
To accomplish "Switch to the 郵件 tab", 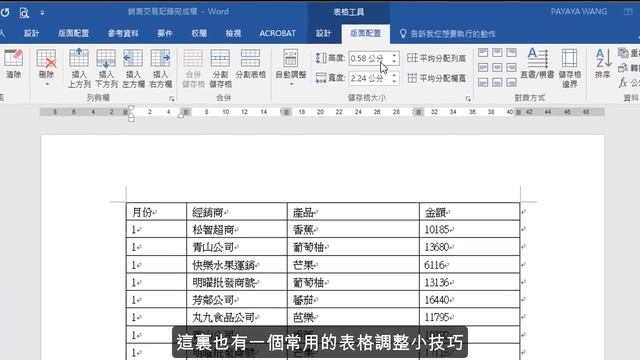I will [165, 33].
